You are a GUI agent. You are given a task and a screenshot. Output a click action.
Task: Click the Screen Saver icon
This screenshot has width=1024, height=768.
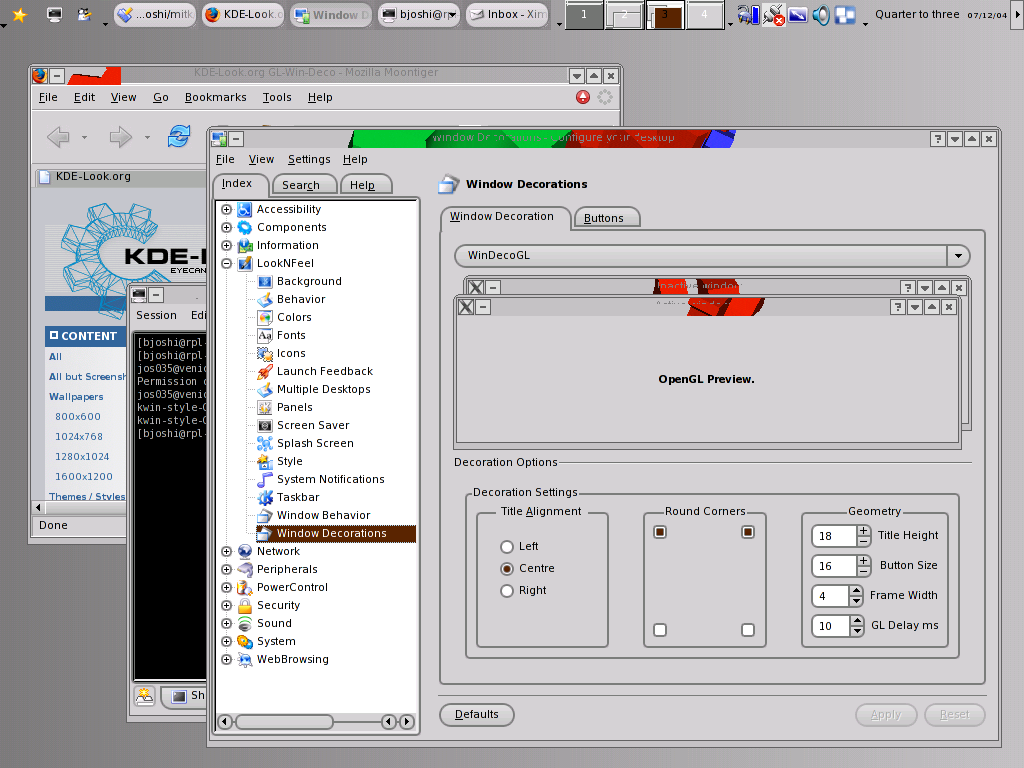pyautogui.click(x=264, y=425)
